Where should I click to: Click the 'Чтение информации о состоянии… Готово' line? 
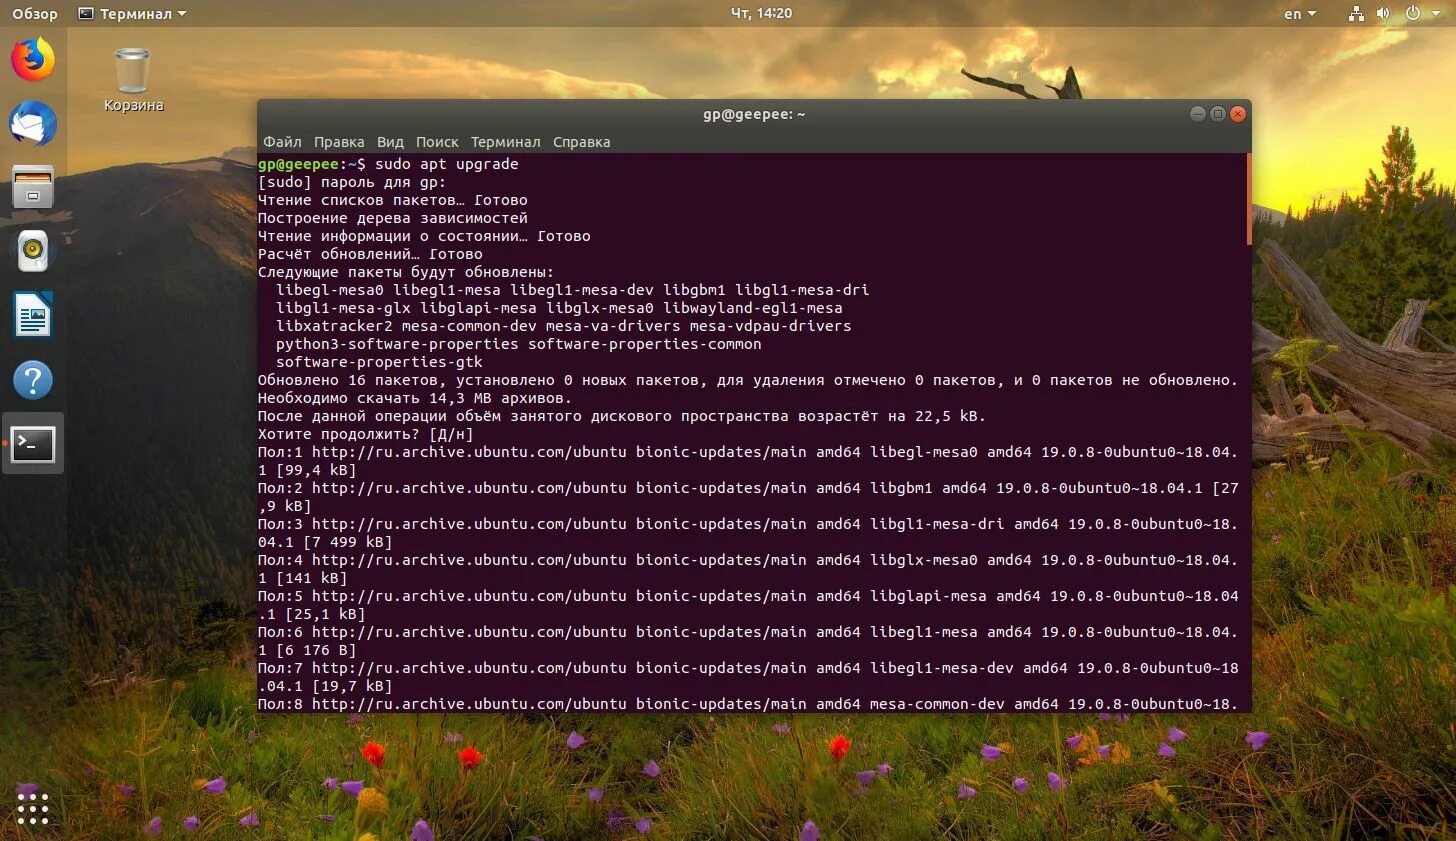pyautogui.click(x=424, y=236)
